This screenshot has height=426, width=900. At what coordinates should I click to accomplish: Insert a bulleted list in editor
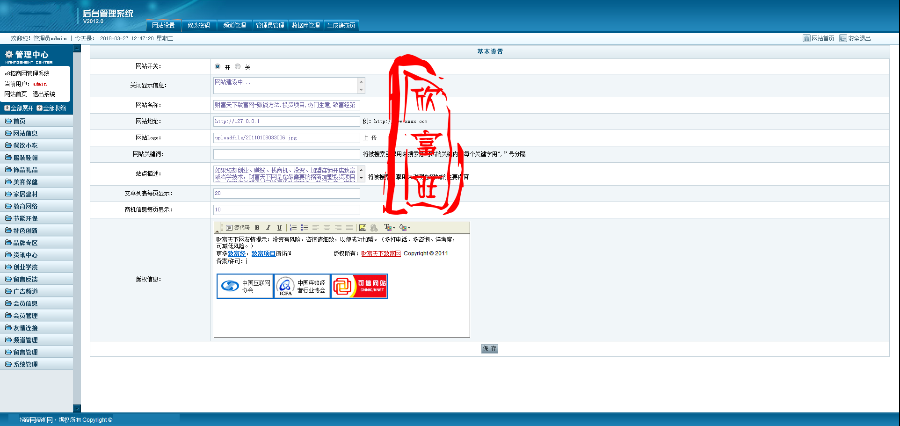305,227
